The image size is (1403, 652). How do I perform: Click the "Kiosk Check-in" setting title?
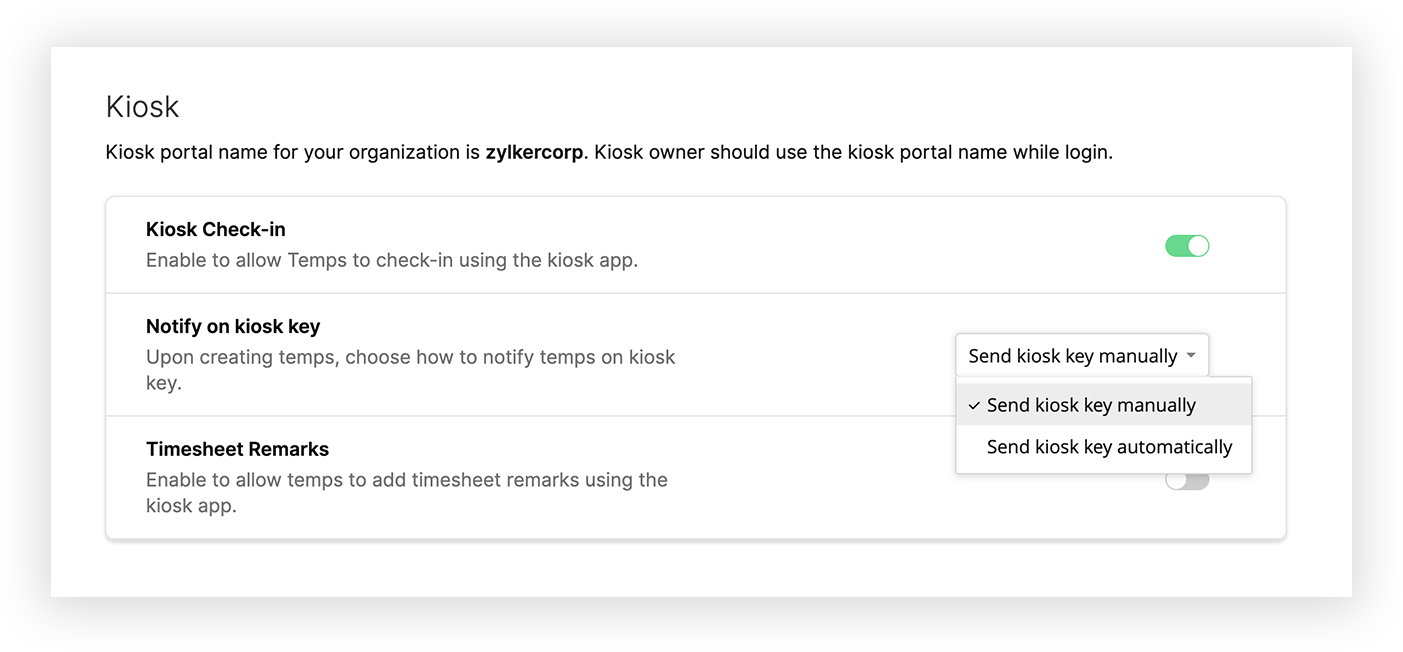point(215,229)
